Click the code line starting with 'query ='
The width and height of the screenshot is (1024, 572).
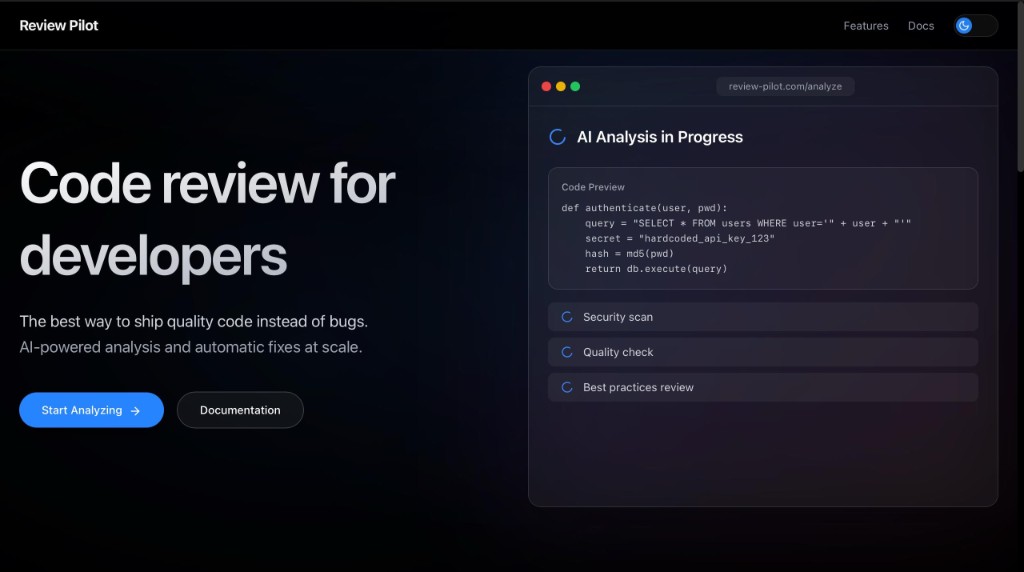click(x=748, y=223)
